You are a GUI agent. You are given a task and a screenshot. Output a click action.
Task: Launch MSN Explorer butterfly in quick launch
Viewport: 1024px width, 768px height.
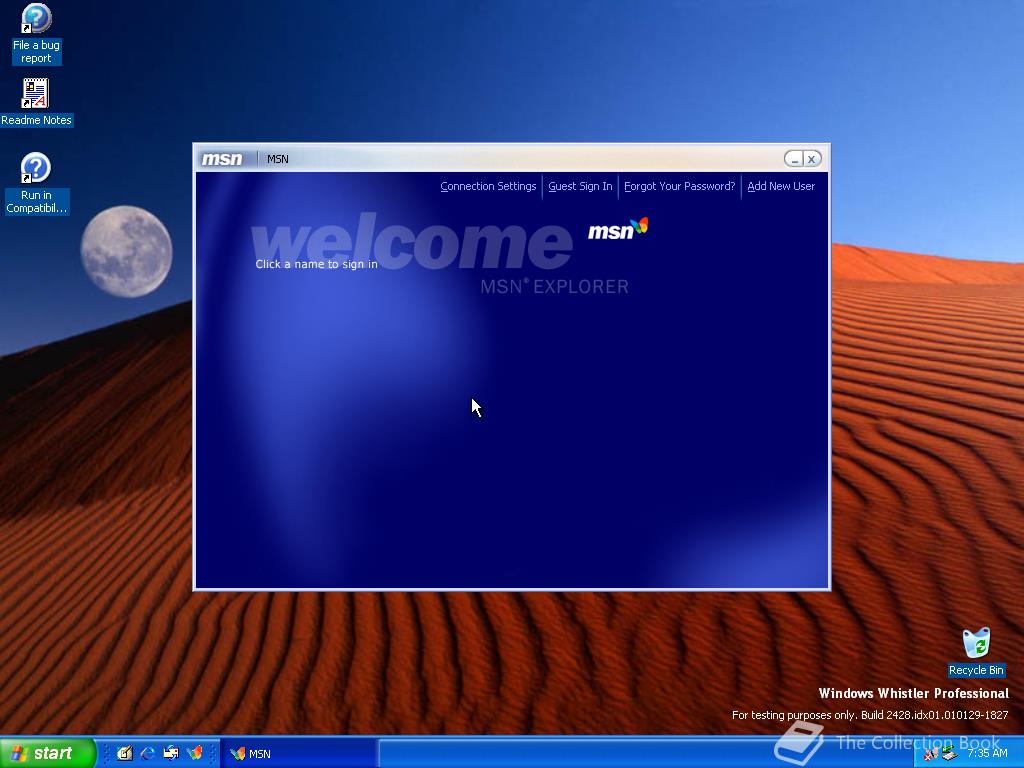[195, 753]
